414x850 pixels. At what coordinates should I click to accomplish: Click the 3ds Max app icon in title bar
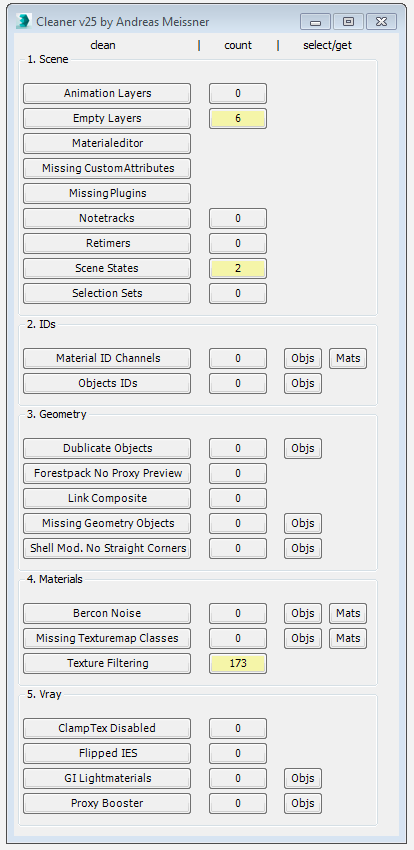click(23, 22)
